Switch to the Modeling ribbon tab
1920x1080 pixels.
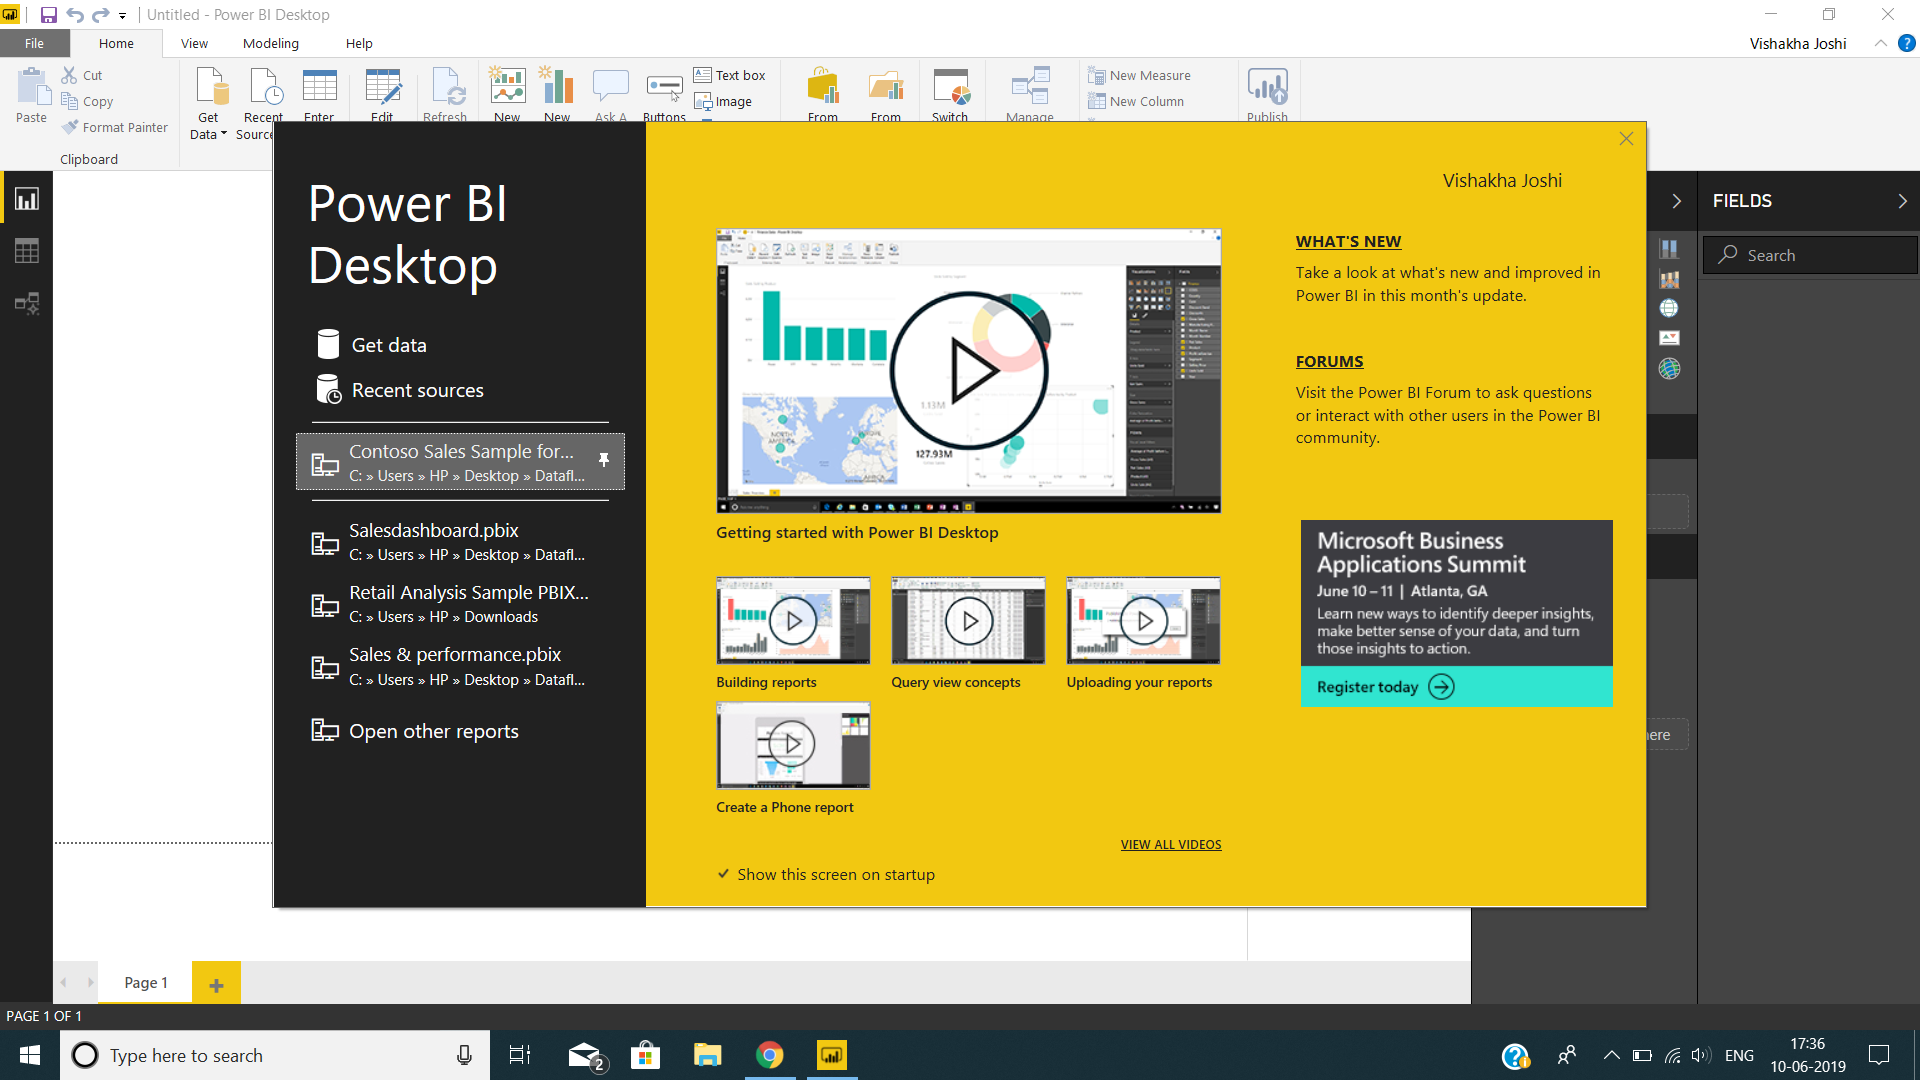coord(271,43)
